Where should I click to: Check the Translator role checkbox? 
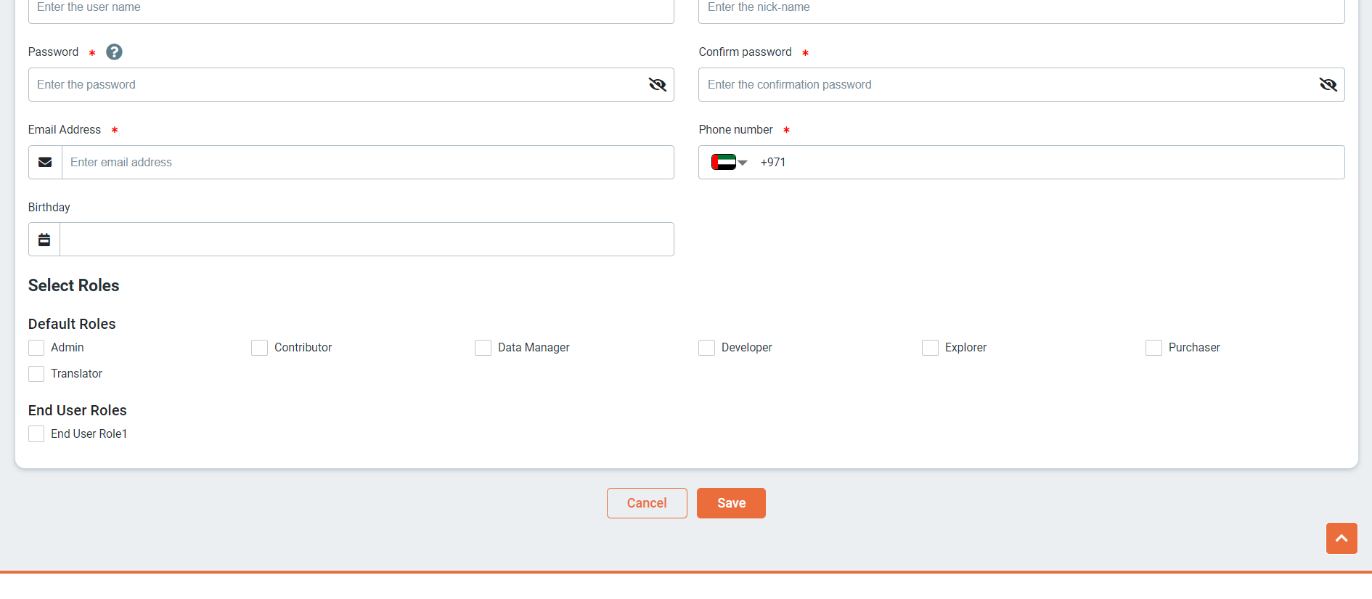pos(36,374)
